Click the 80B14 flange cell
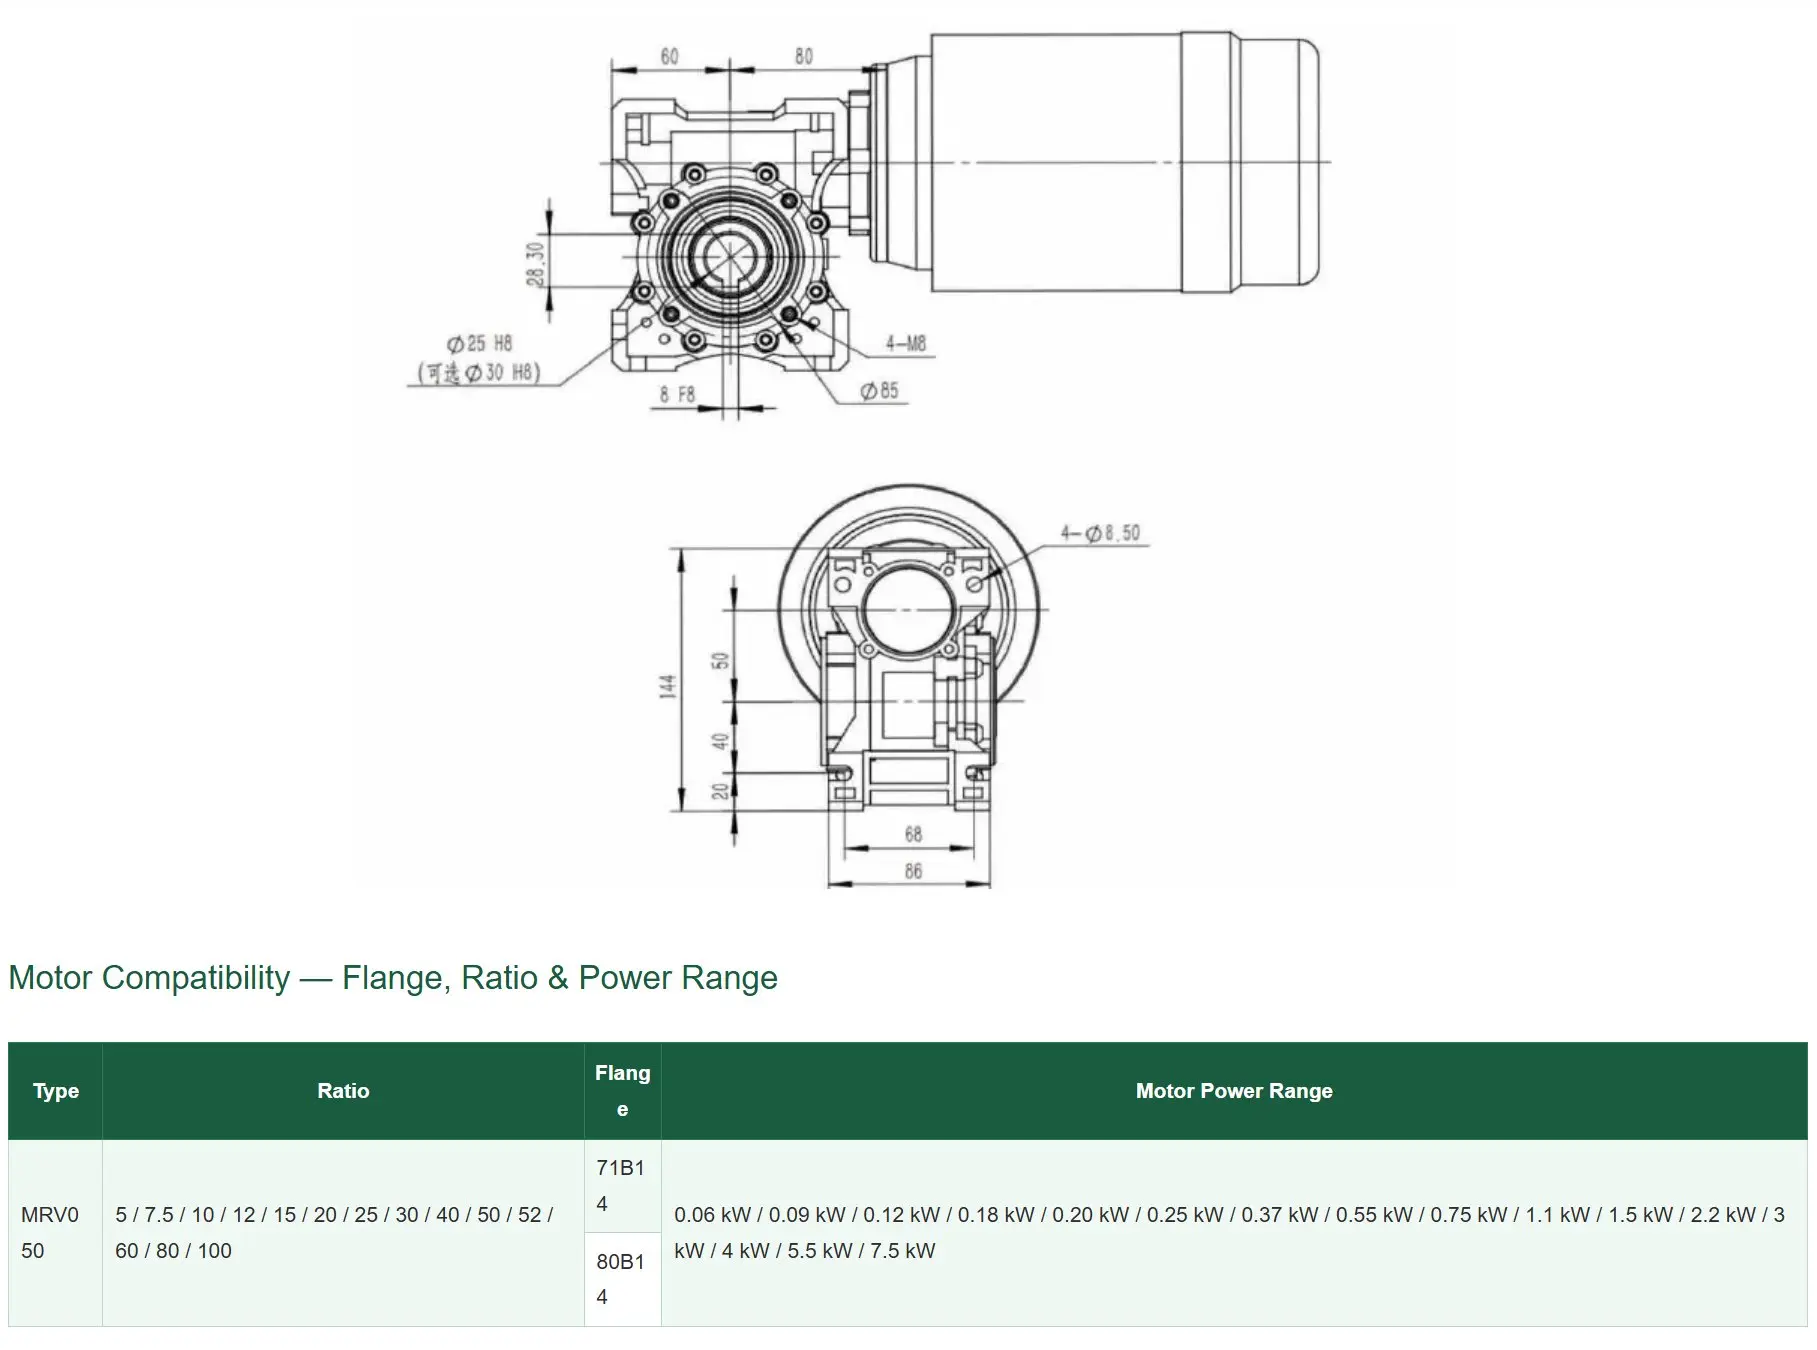This screenshot has height=1350, width=1817. pos(622,1280)
